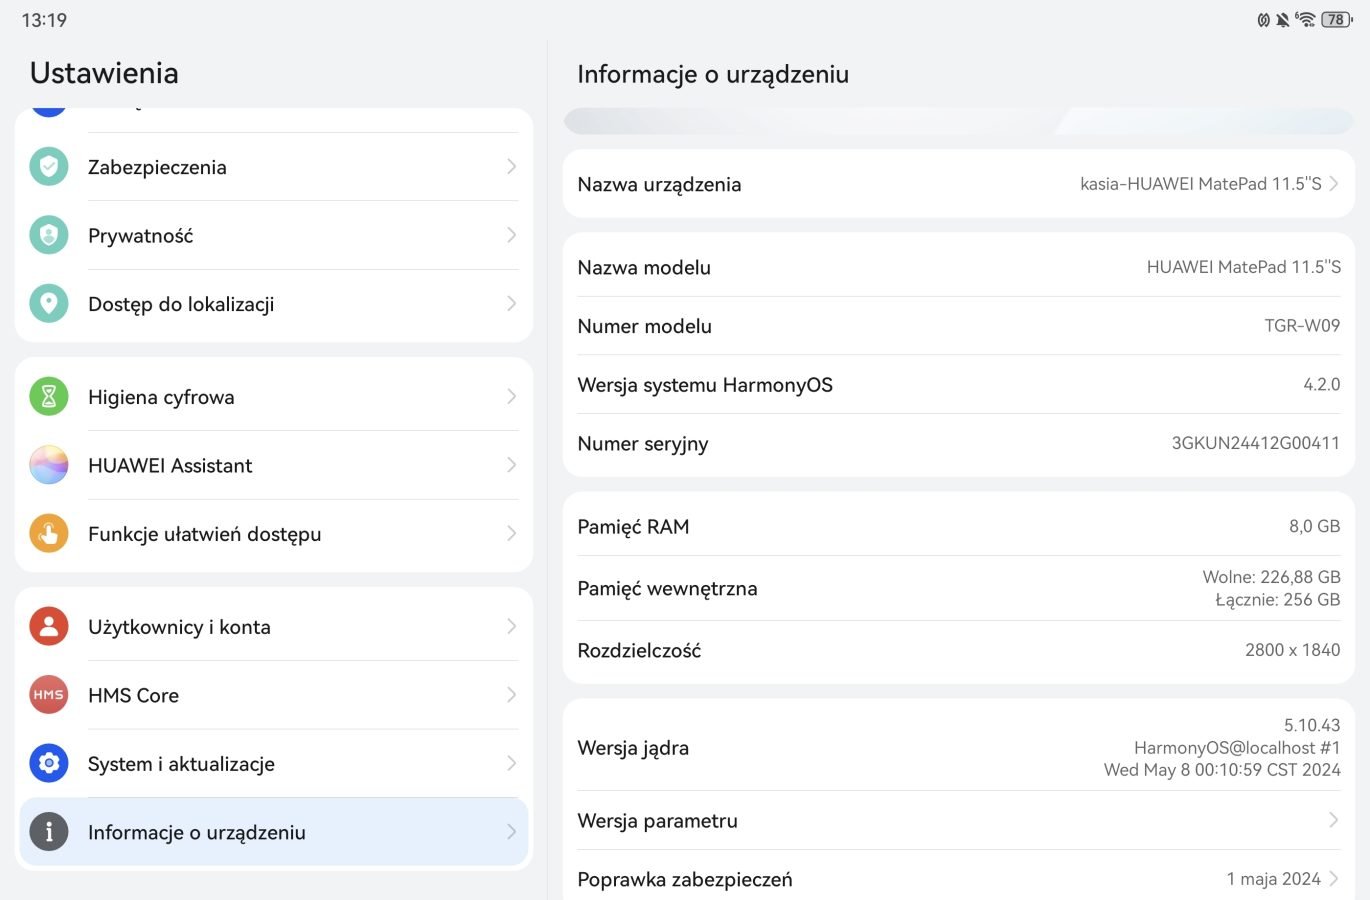Tap the Wersja systemu HarmonyOS row
Viewport: 1370px width, 900px height.
959,385
